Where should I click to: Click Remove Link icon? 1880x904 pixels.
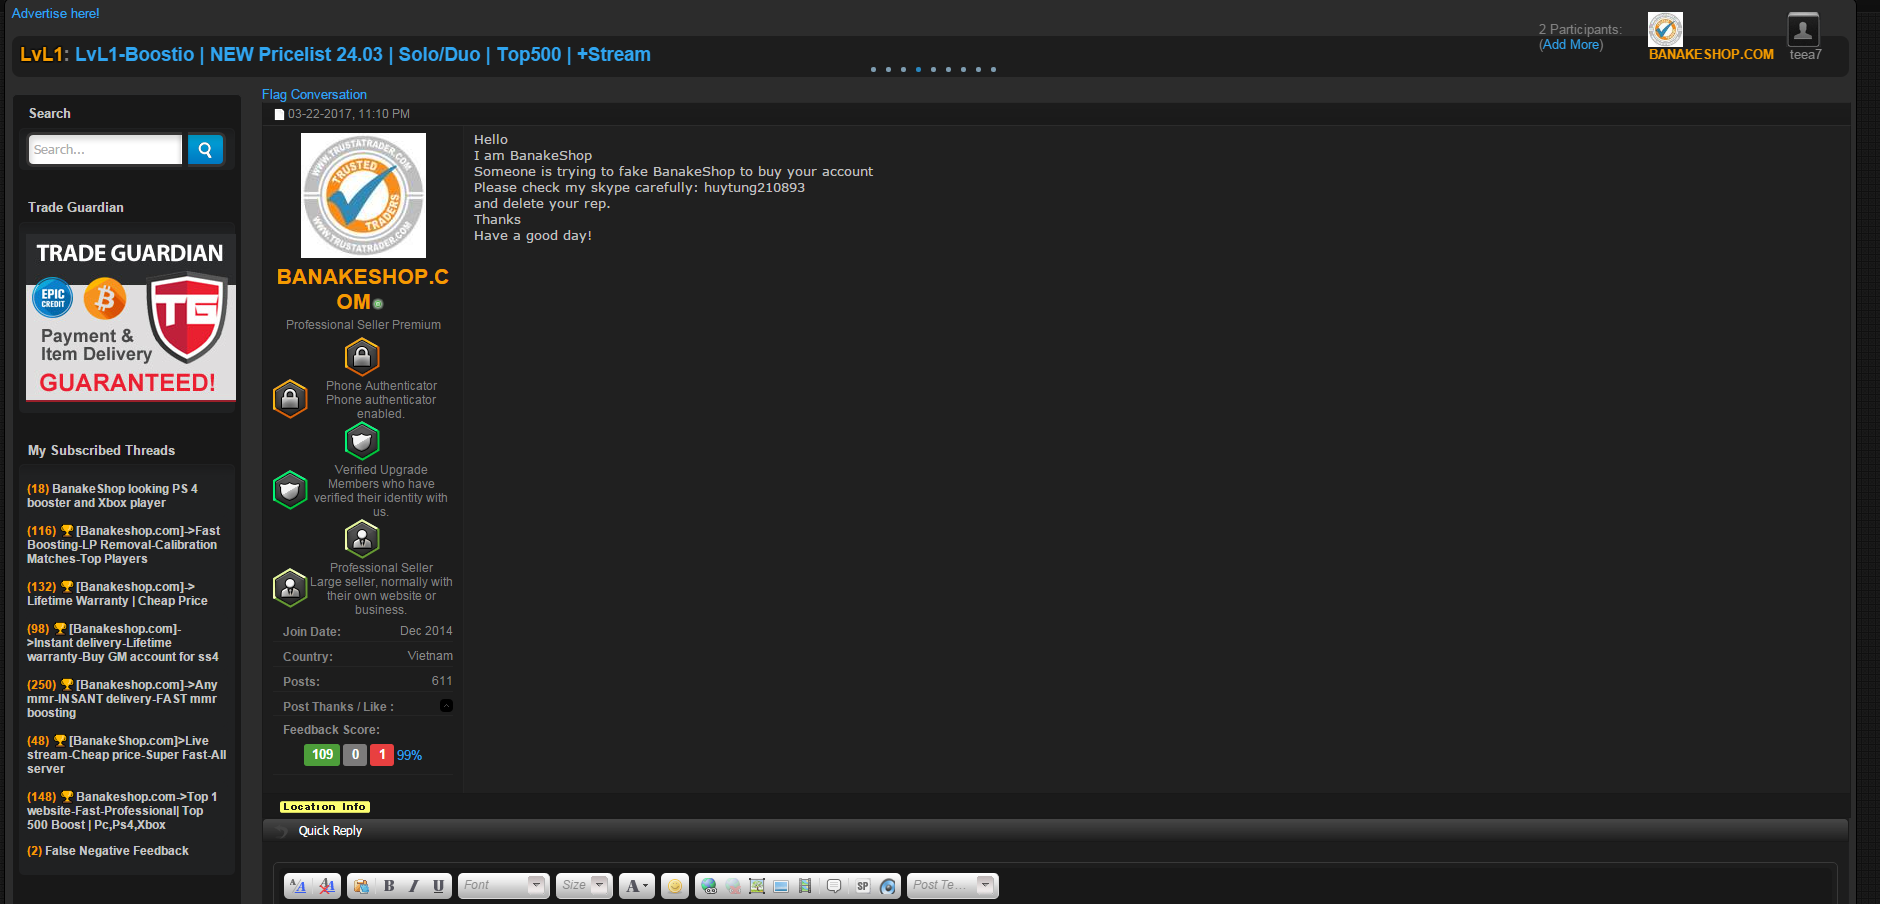click(x=733, y=886)
